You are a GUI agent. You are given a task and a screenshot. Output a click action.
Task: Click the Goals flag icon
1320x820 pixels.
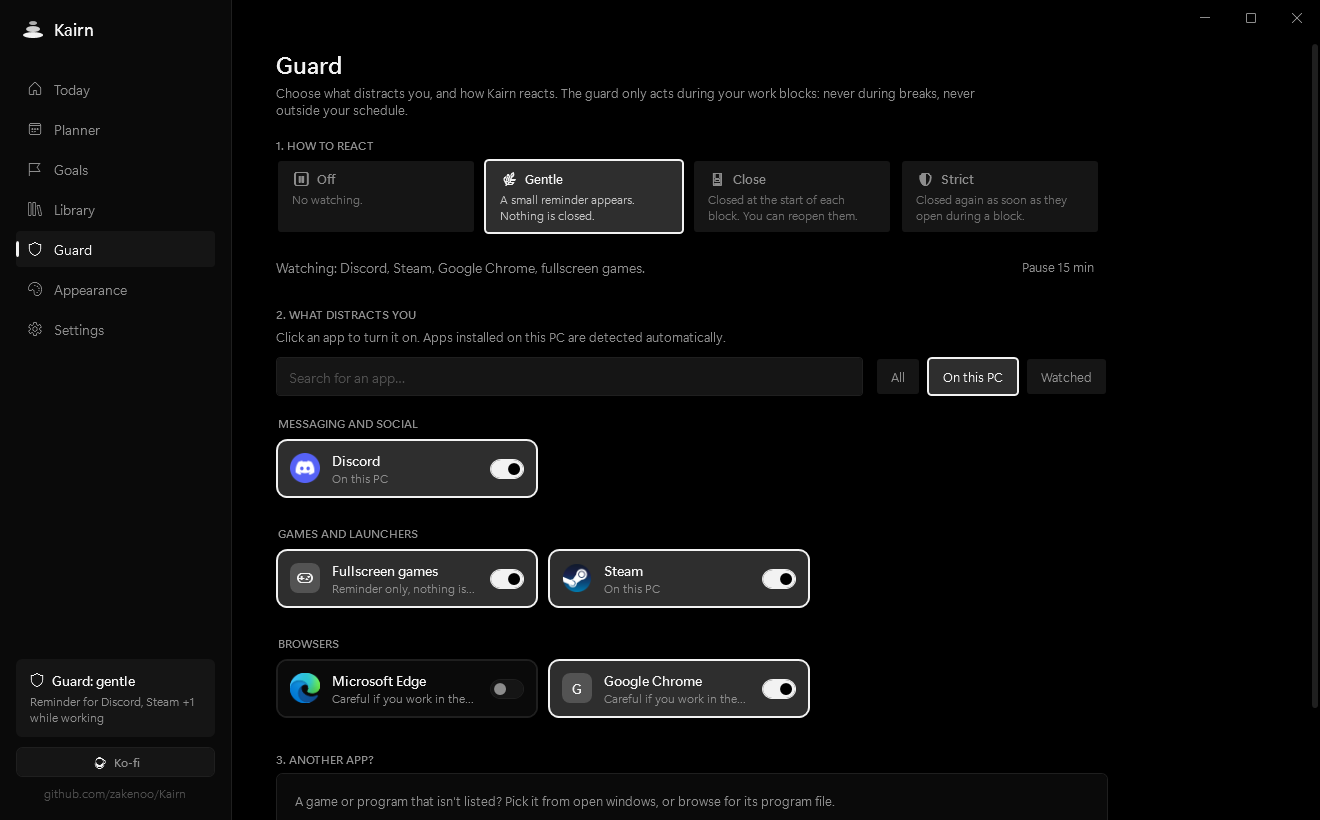click(x=35, y=170)
